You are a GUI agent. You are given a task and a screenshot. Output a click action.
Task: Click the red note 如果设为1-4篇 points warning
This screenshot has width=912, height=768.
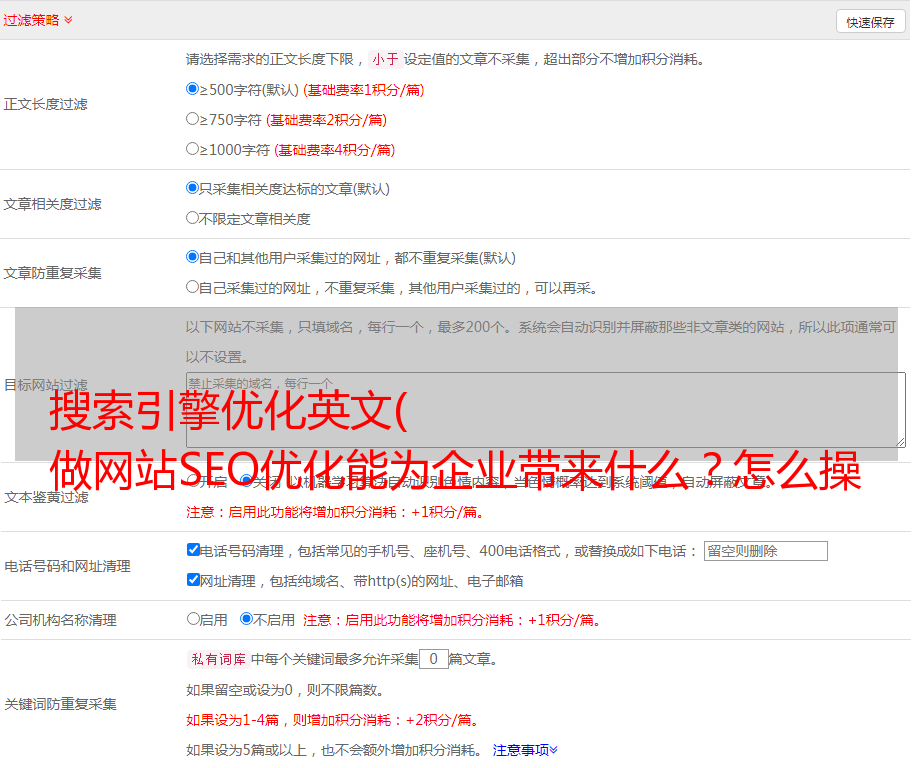334,720
